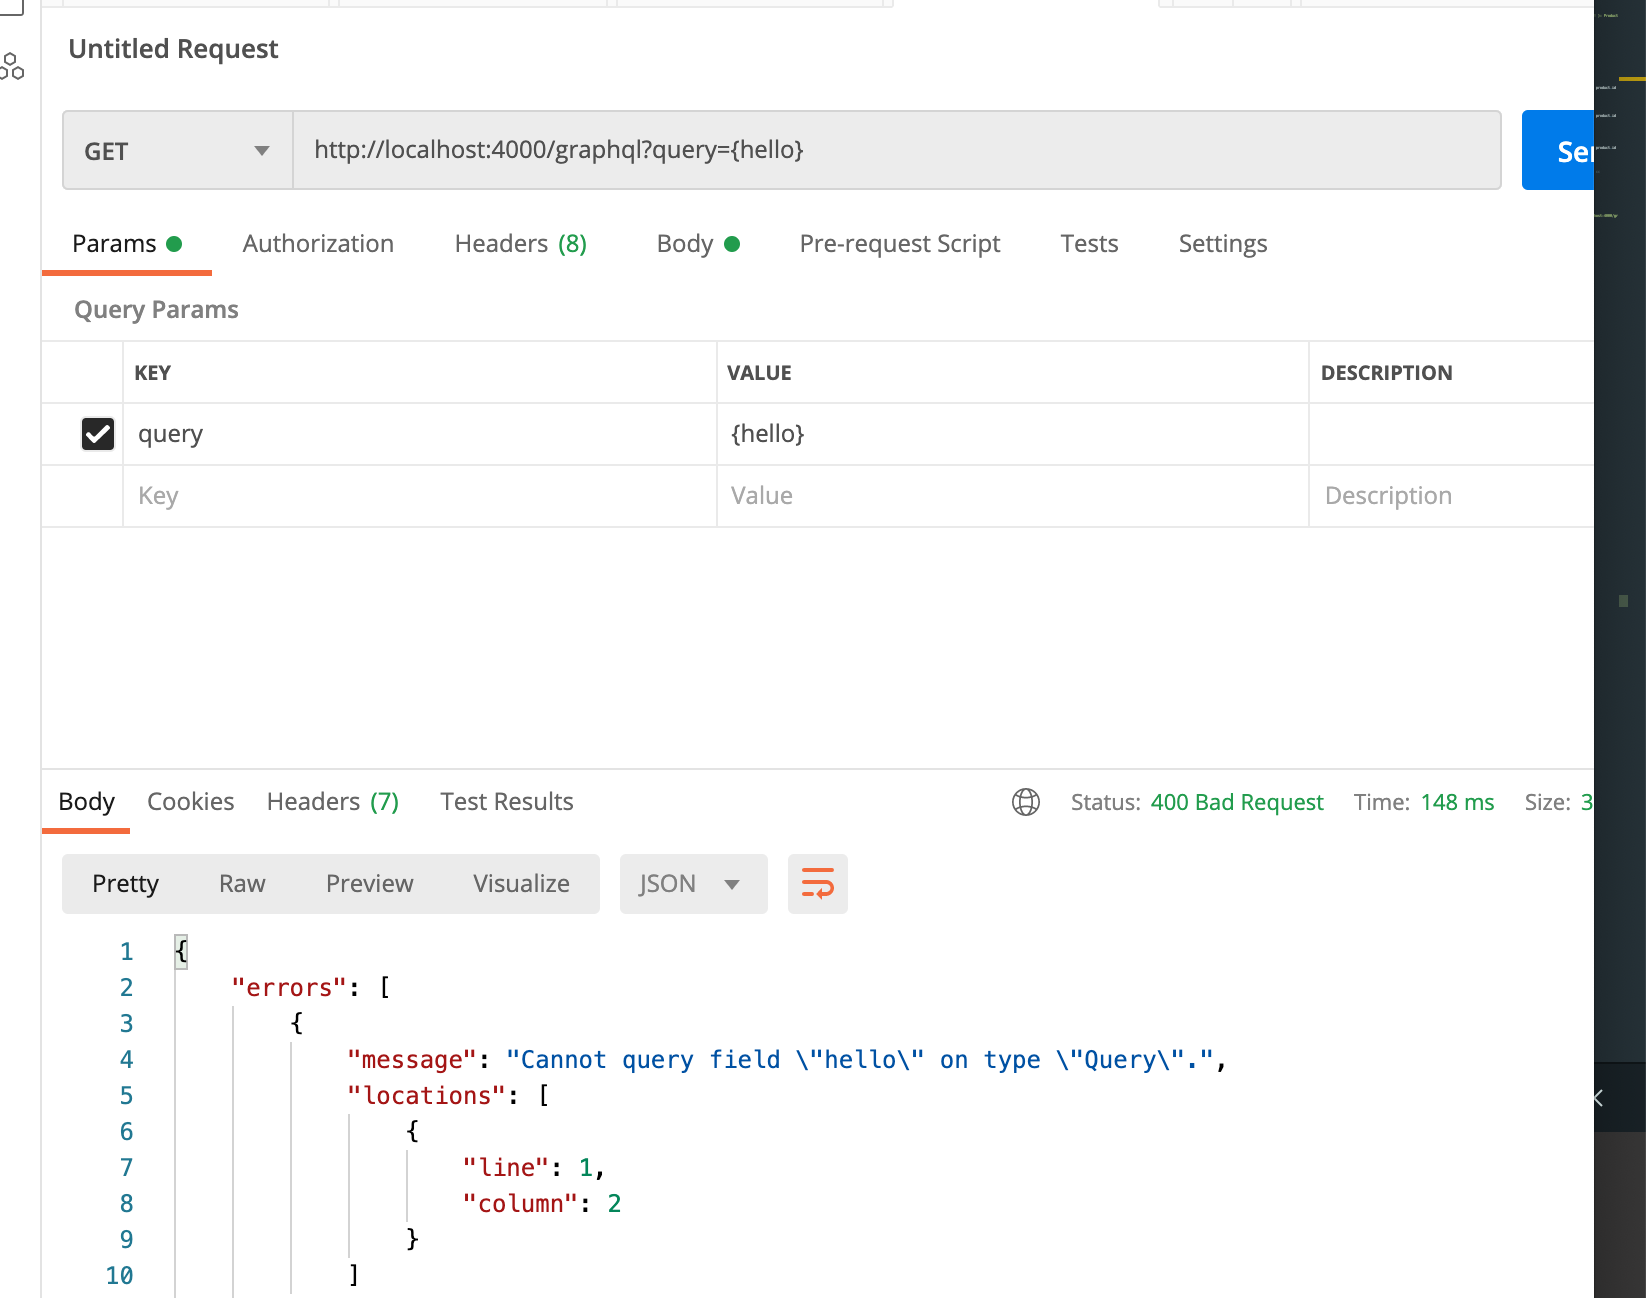
Task: Open the GET method dropdown
Action: pos(178,151)
